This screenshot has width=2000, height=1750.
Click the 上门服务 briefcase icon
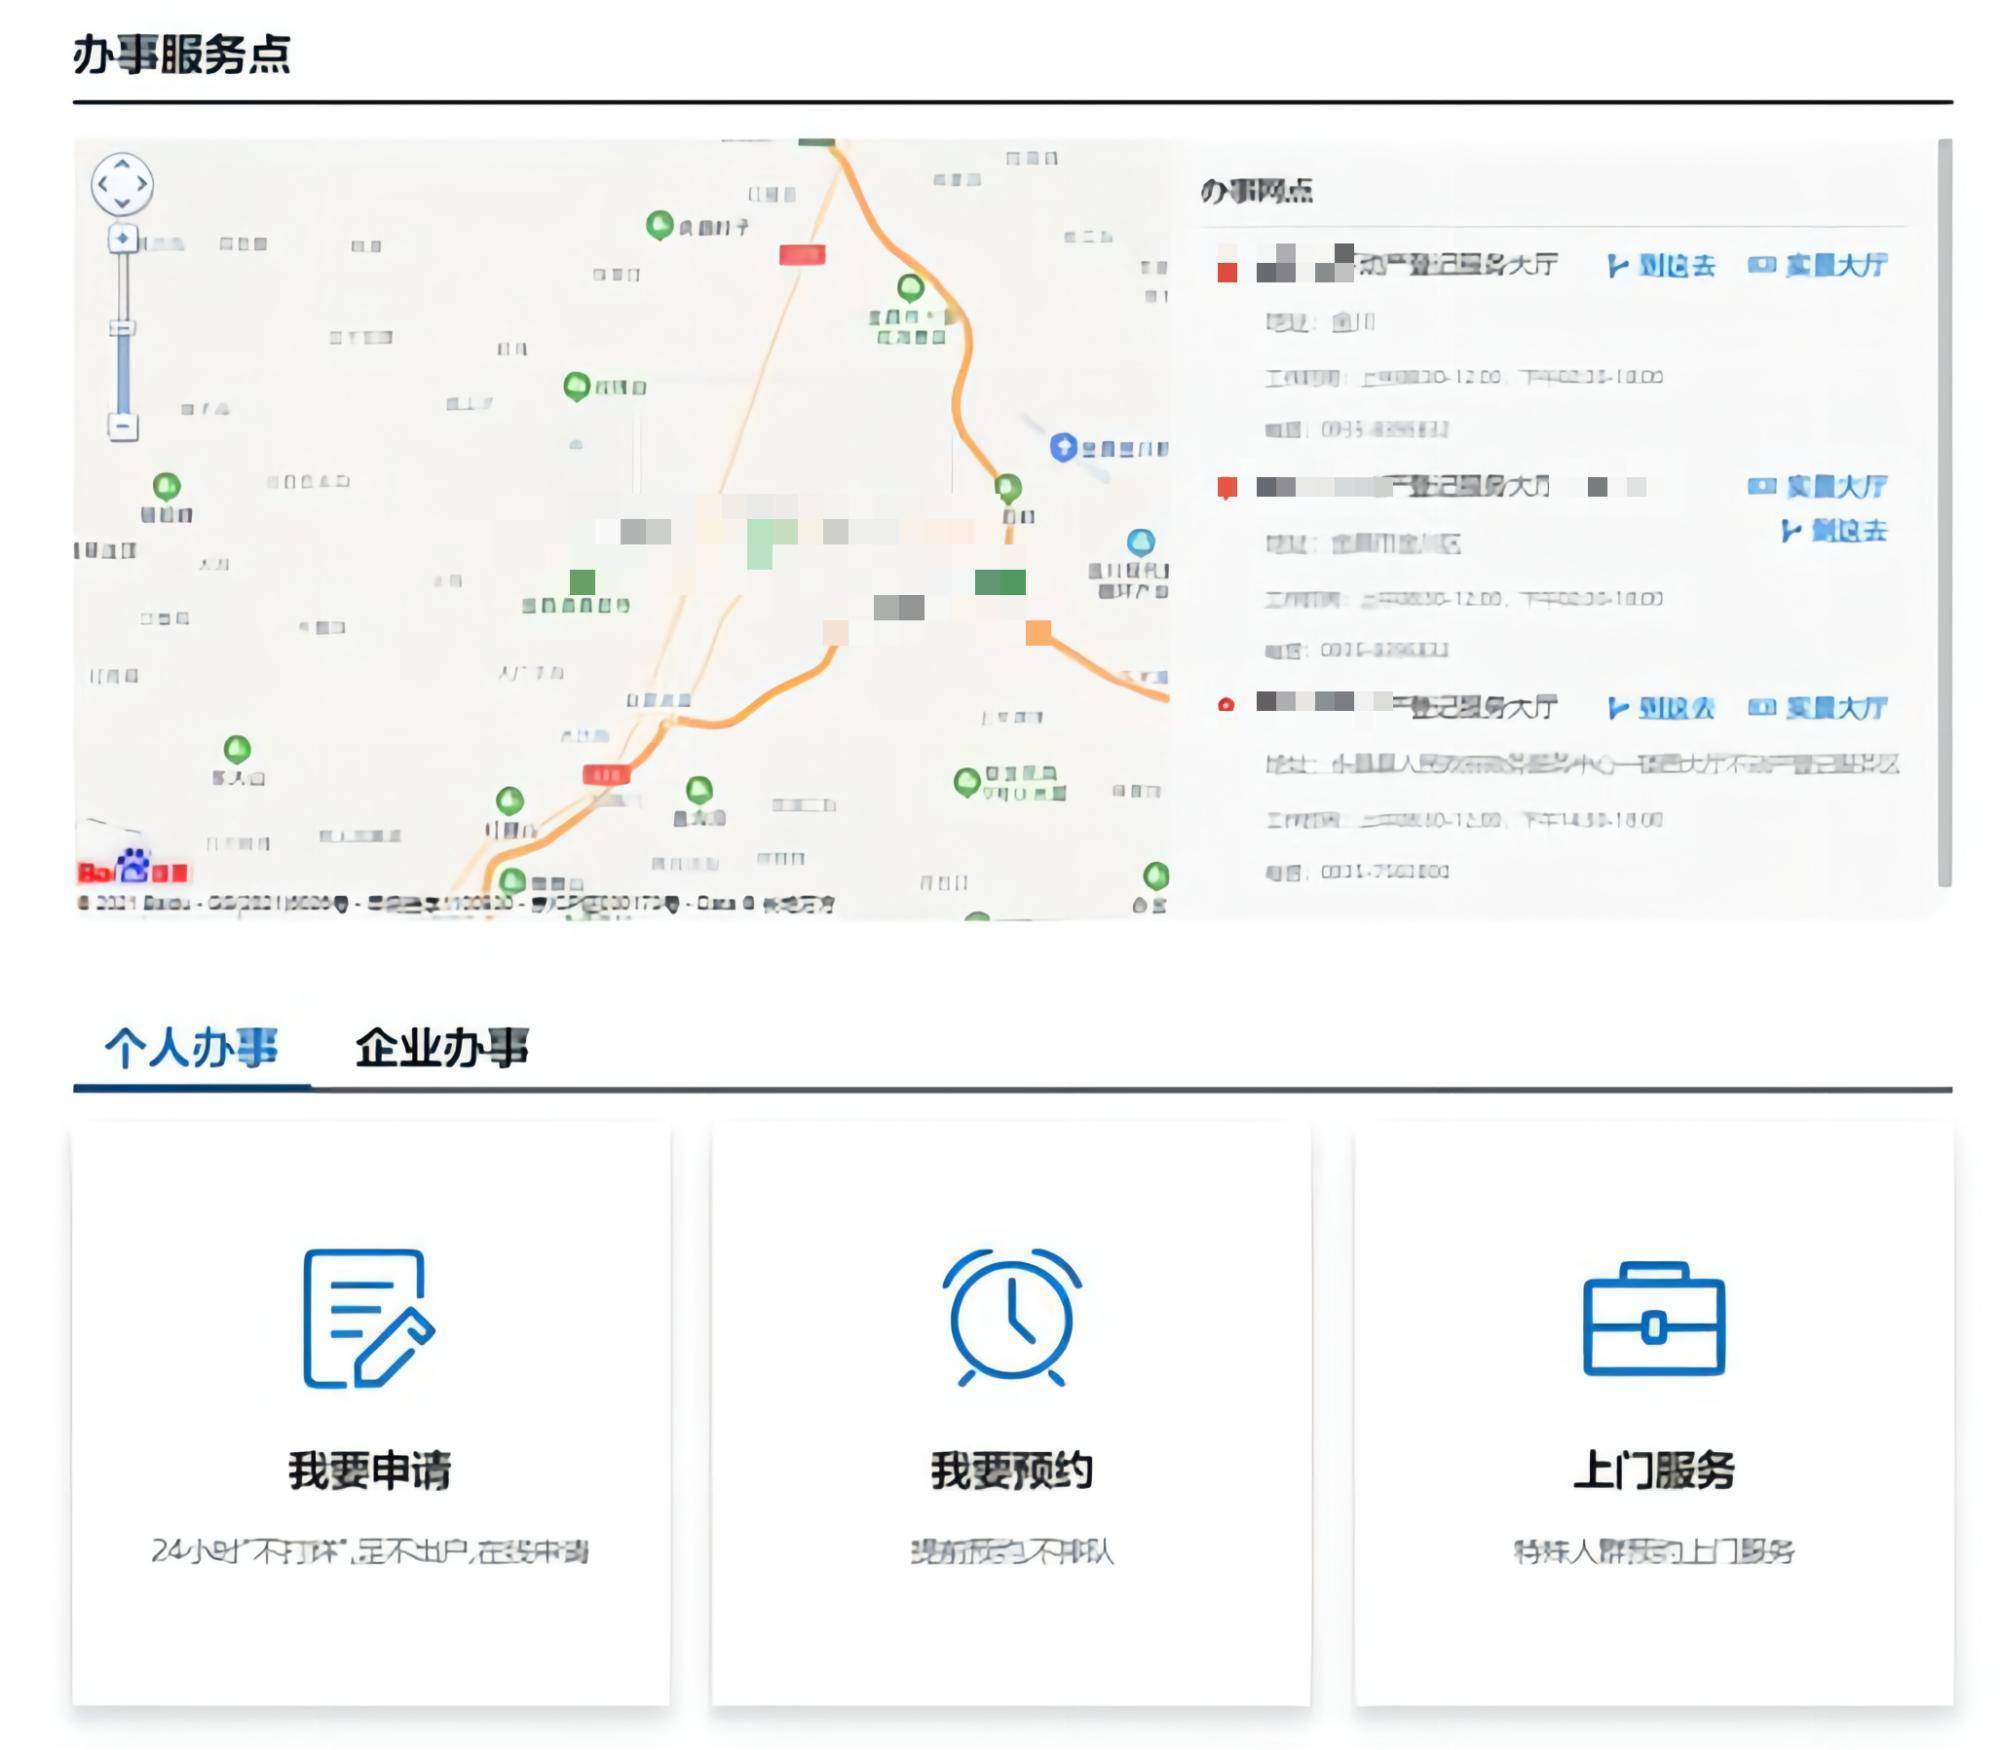1653,1318
